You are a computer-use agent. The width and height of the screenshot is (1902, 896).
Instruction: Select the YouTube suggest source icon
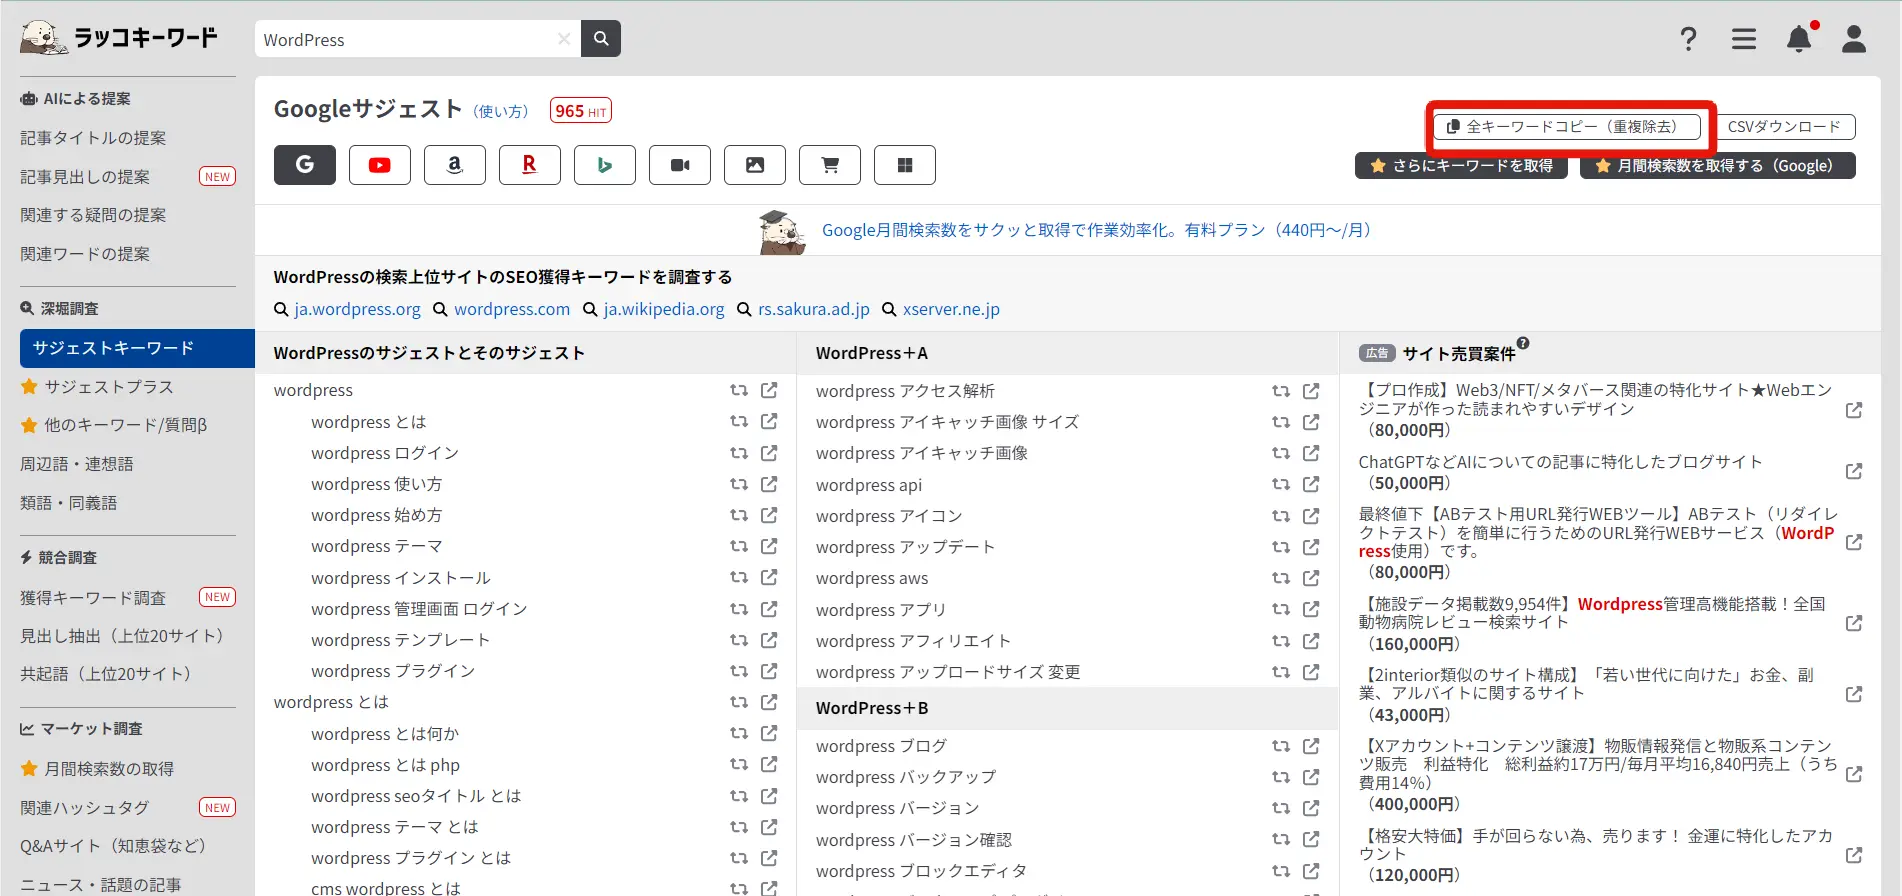click(x=380, y=165)
